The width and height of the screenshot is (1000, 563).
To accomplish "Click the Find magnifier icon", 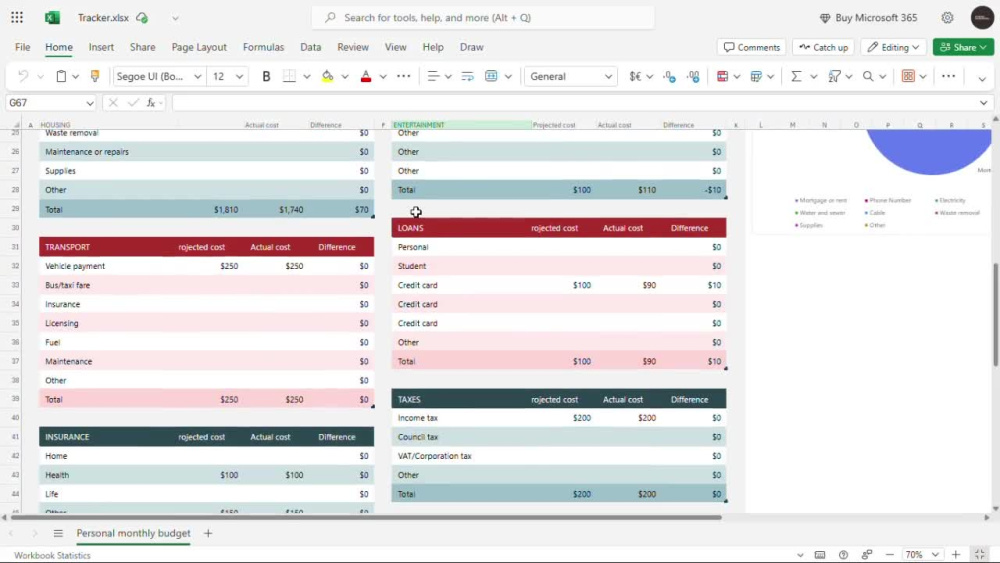I will (868, 77).
